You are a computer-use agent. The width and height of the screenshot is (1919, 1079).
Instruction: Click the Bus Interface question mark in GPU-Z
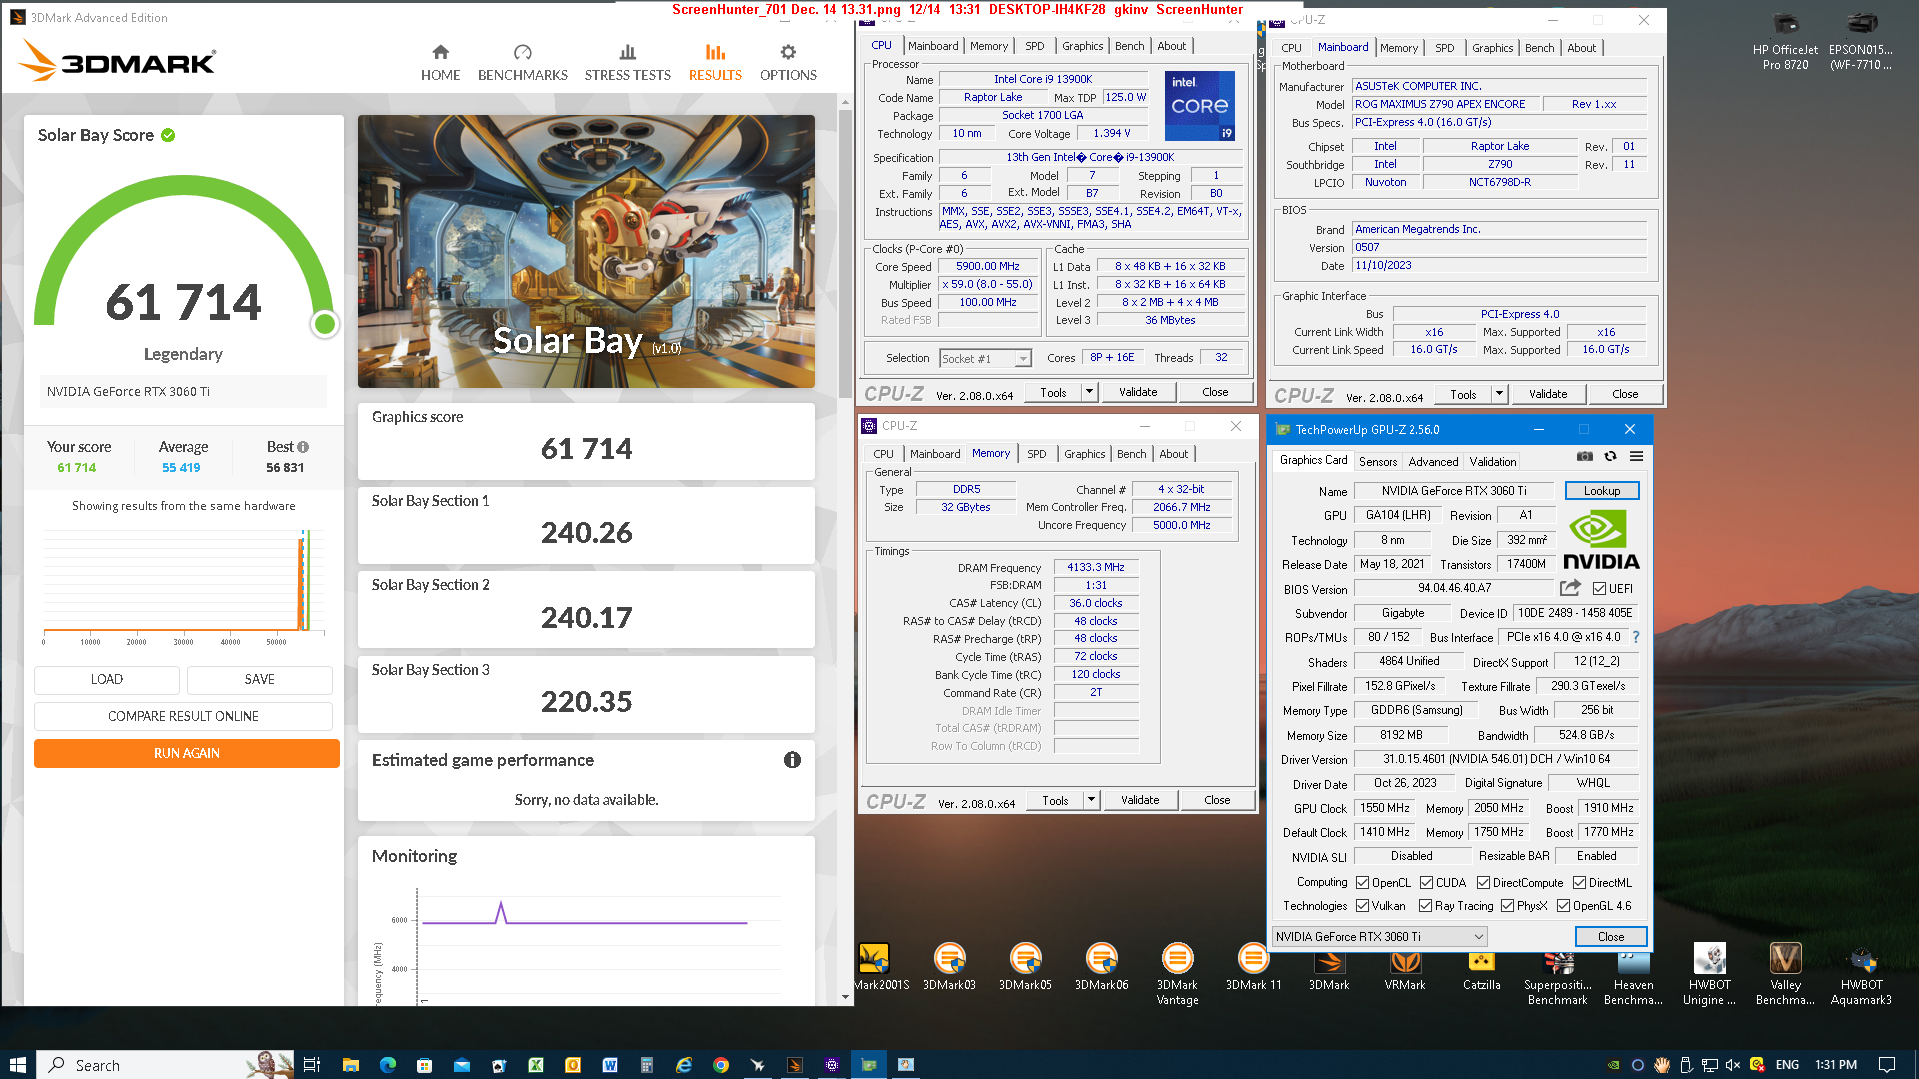1636,637
